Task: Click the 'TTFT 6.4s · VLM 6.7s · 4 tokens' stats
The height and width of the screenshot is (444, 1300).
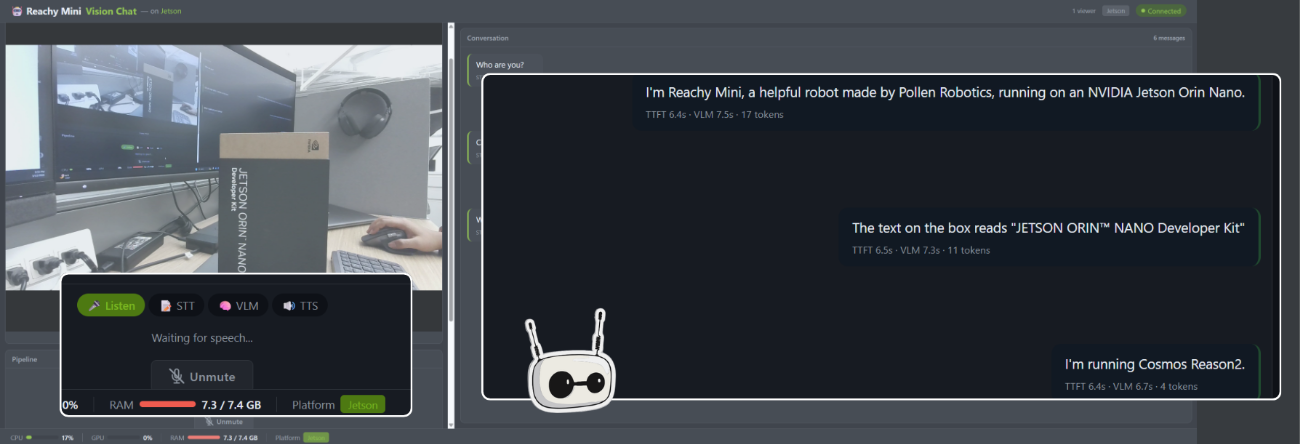Action: coord(1131,387)
